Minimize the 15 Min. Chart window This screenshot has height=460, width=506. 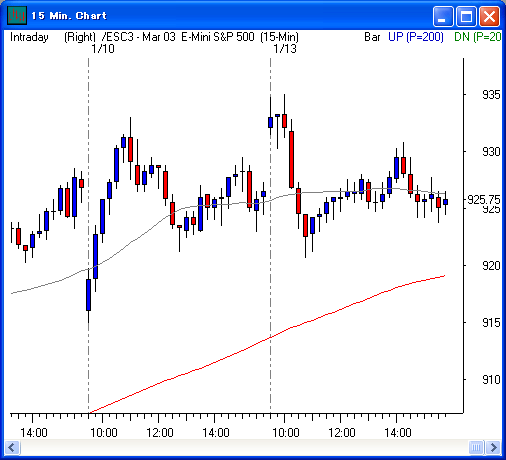(443, 16)
